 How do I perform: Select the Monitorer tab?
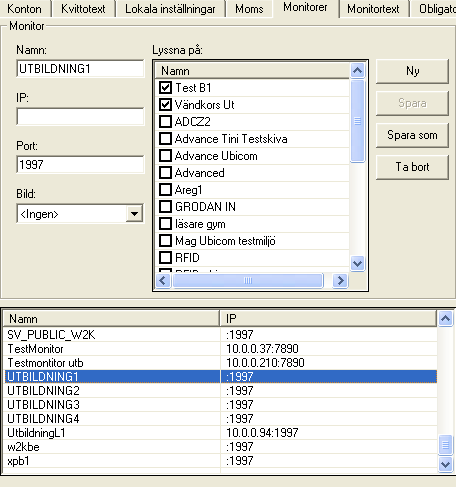(305, 7)
